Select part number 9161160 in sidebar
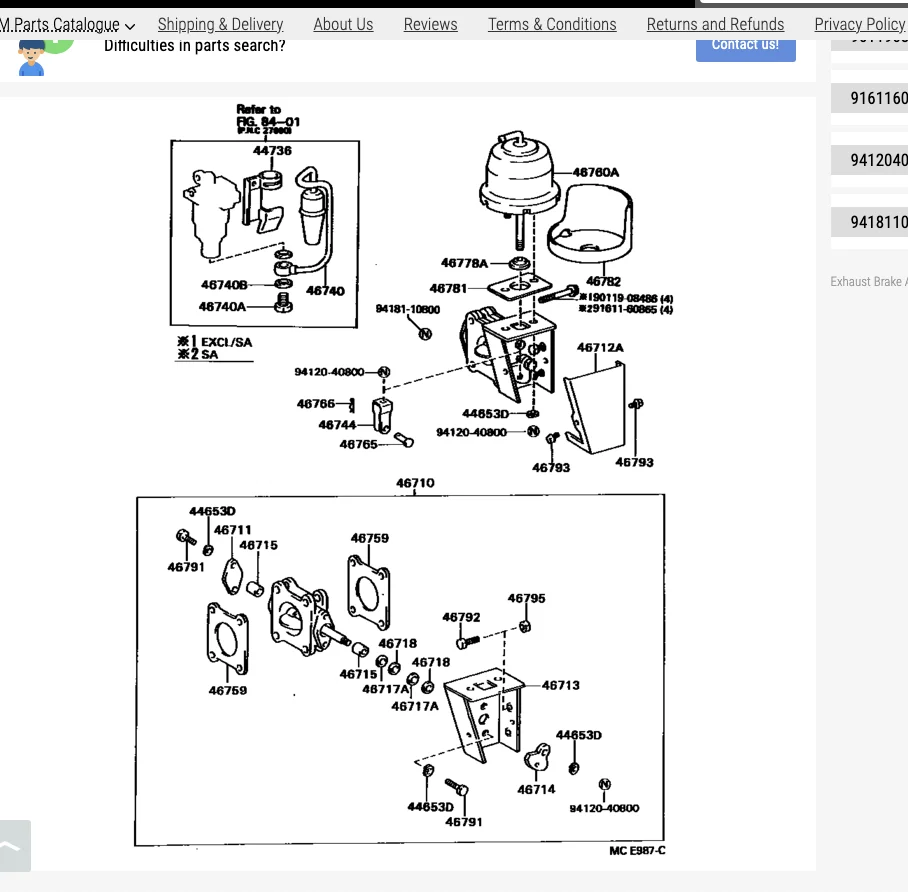Viewport: 908px width, 892px height. (x=871, y=98)
